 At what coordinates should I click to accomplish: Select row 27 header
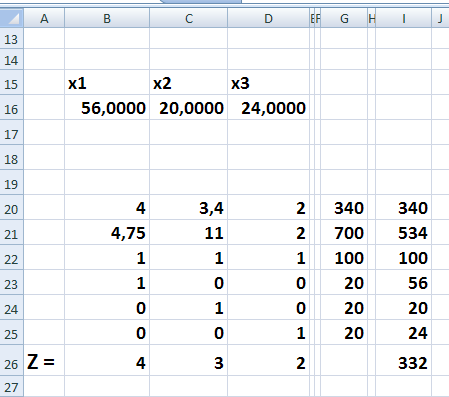coord(12,387)
